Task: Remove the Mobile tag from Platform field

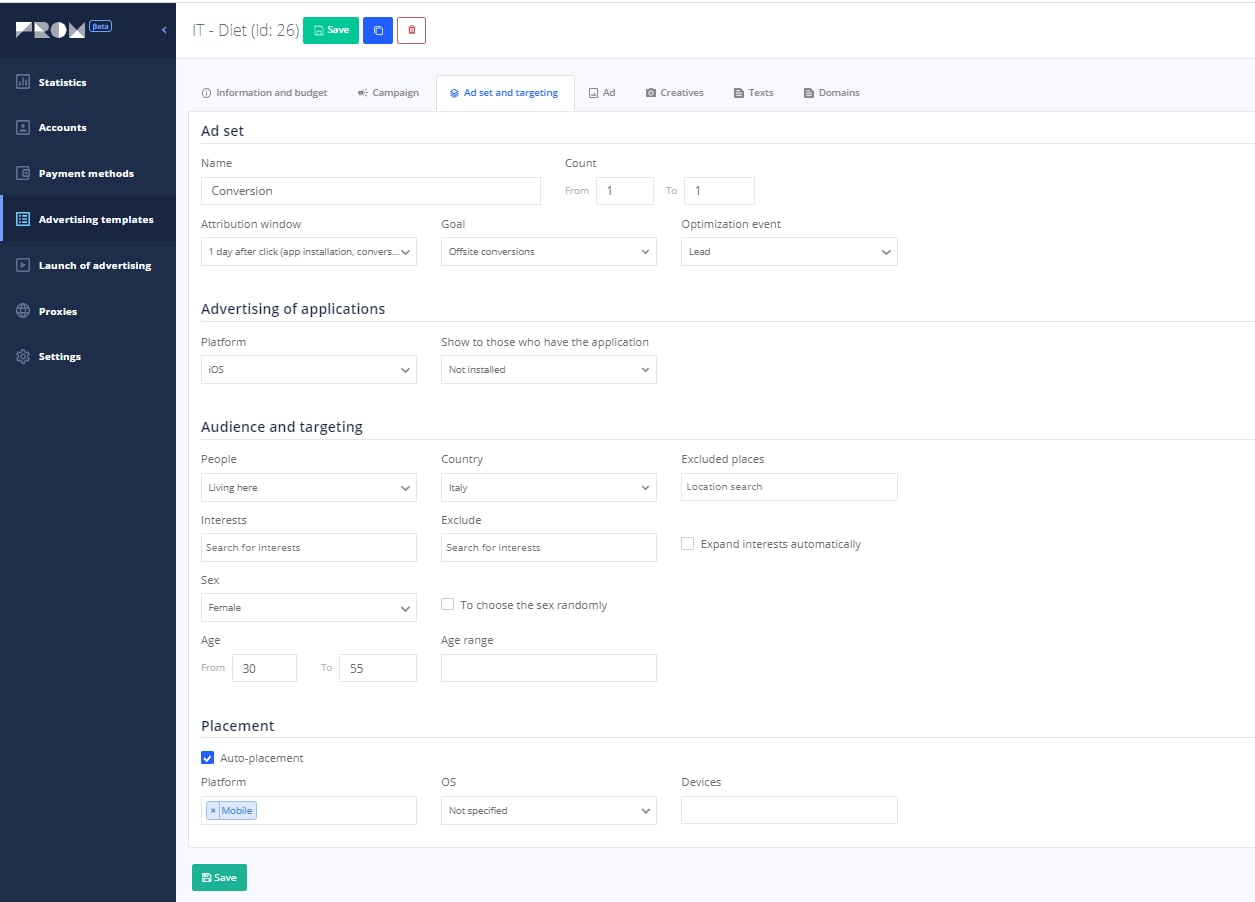Action: (213, 811)
